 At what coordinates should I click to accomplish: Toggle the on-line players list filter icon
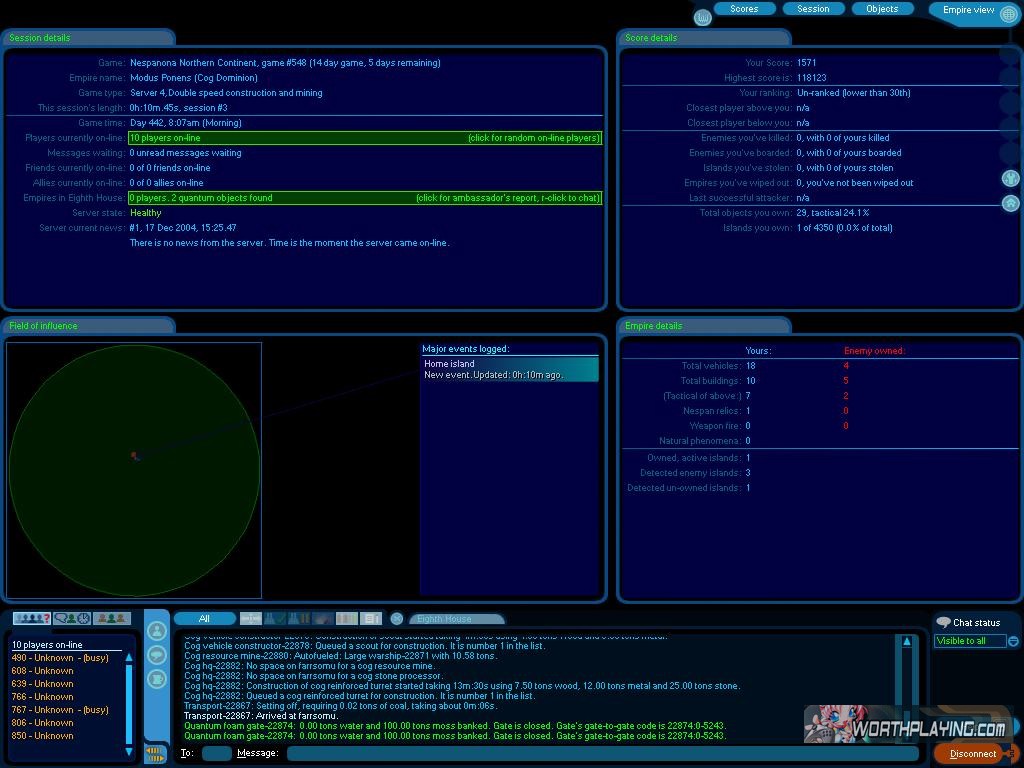pyautogui.click(x=31, y=619)
